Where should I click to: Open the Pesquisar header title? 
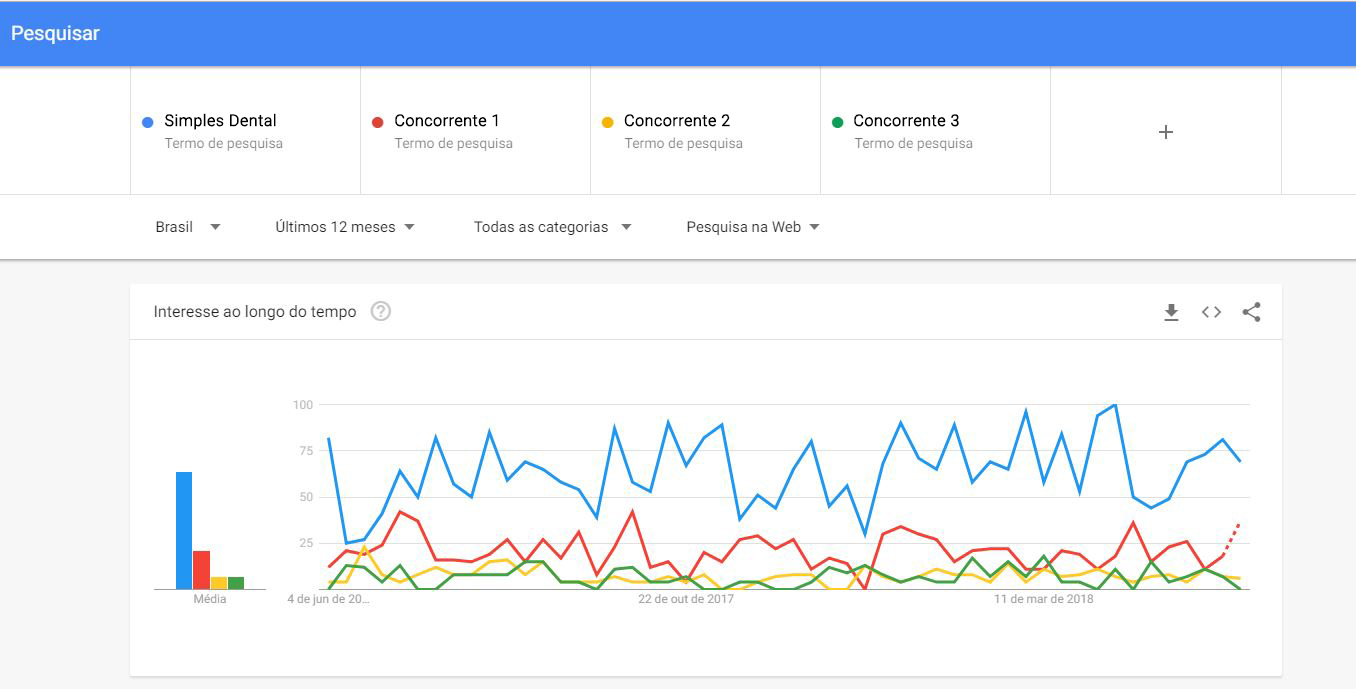pos(55,33)
